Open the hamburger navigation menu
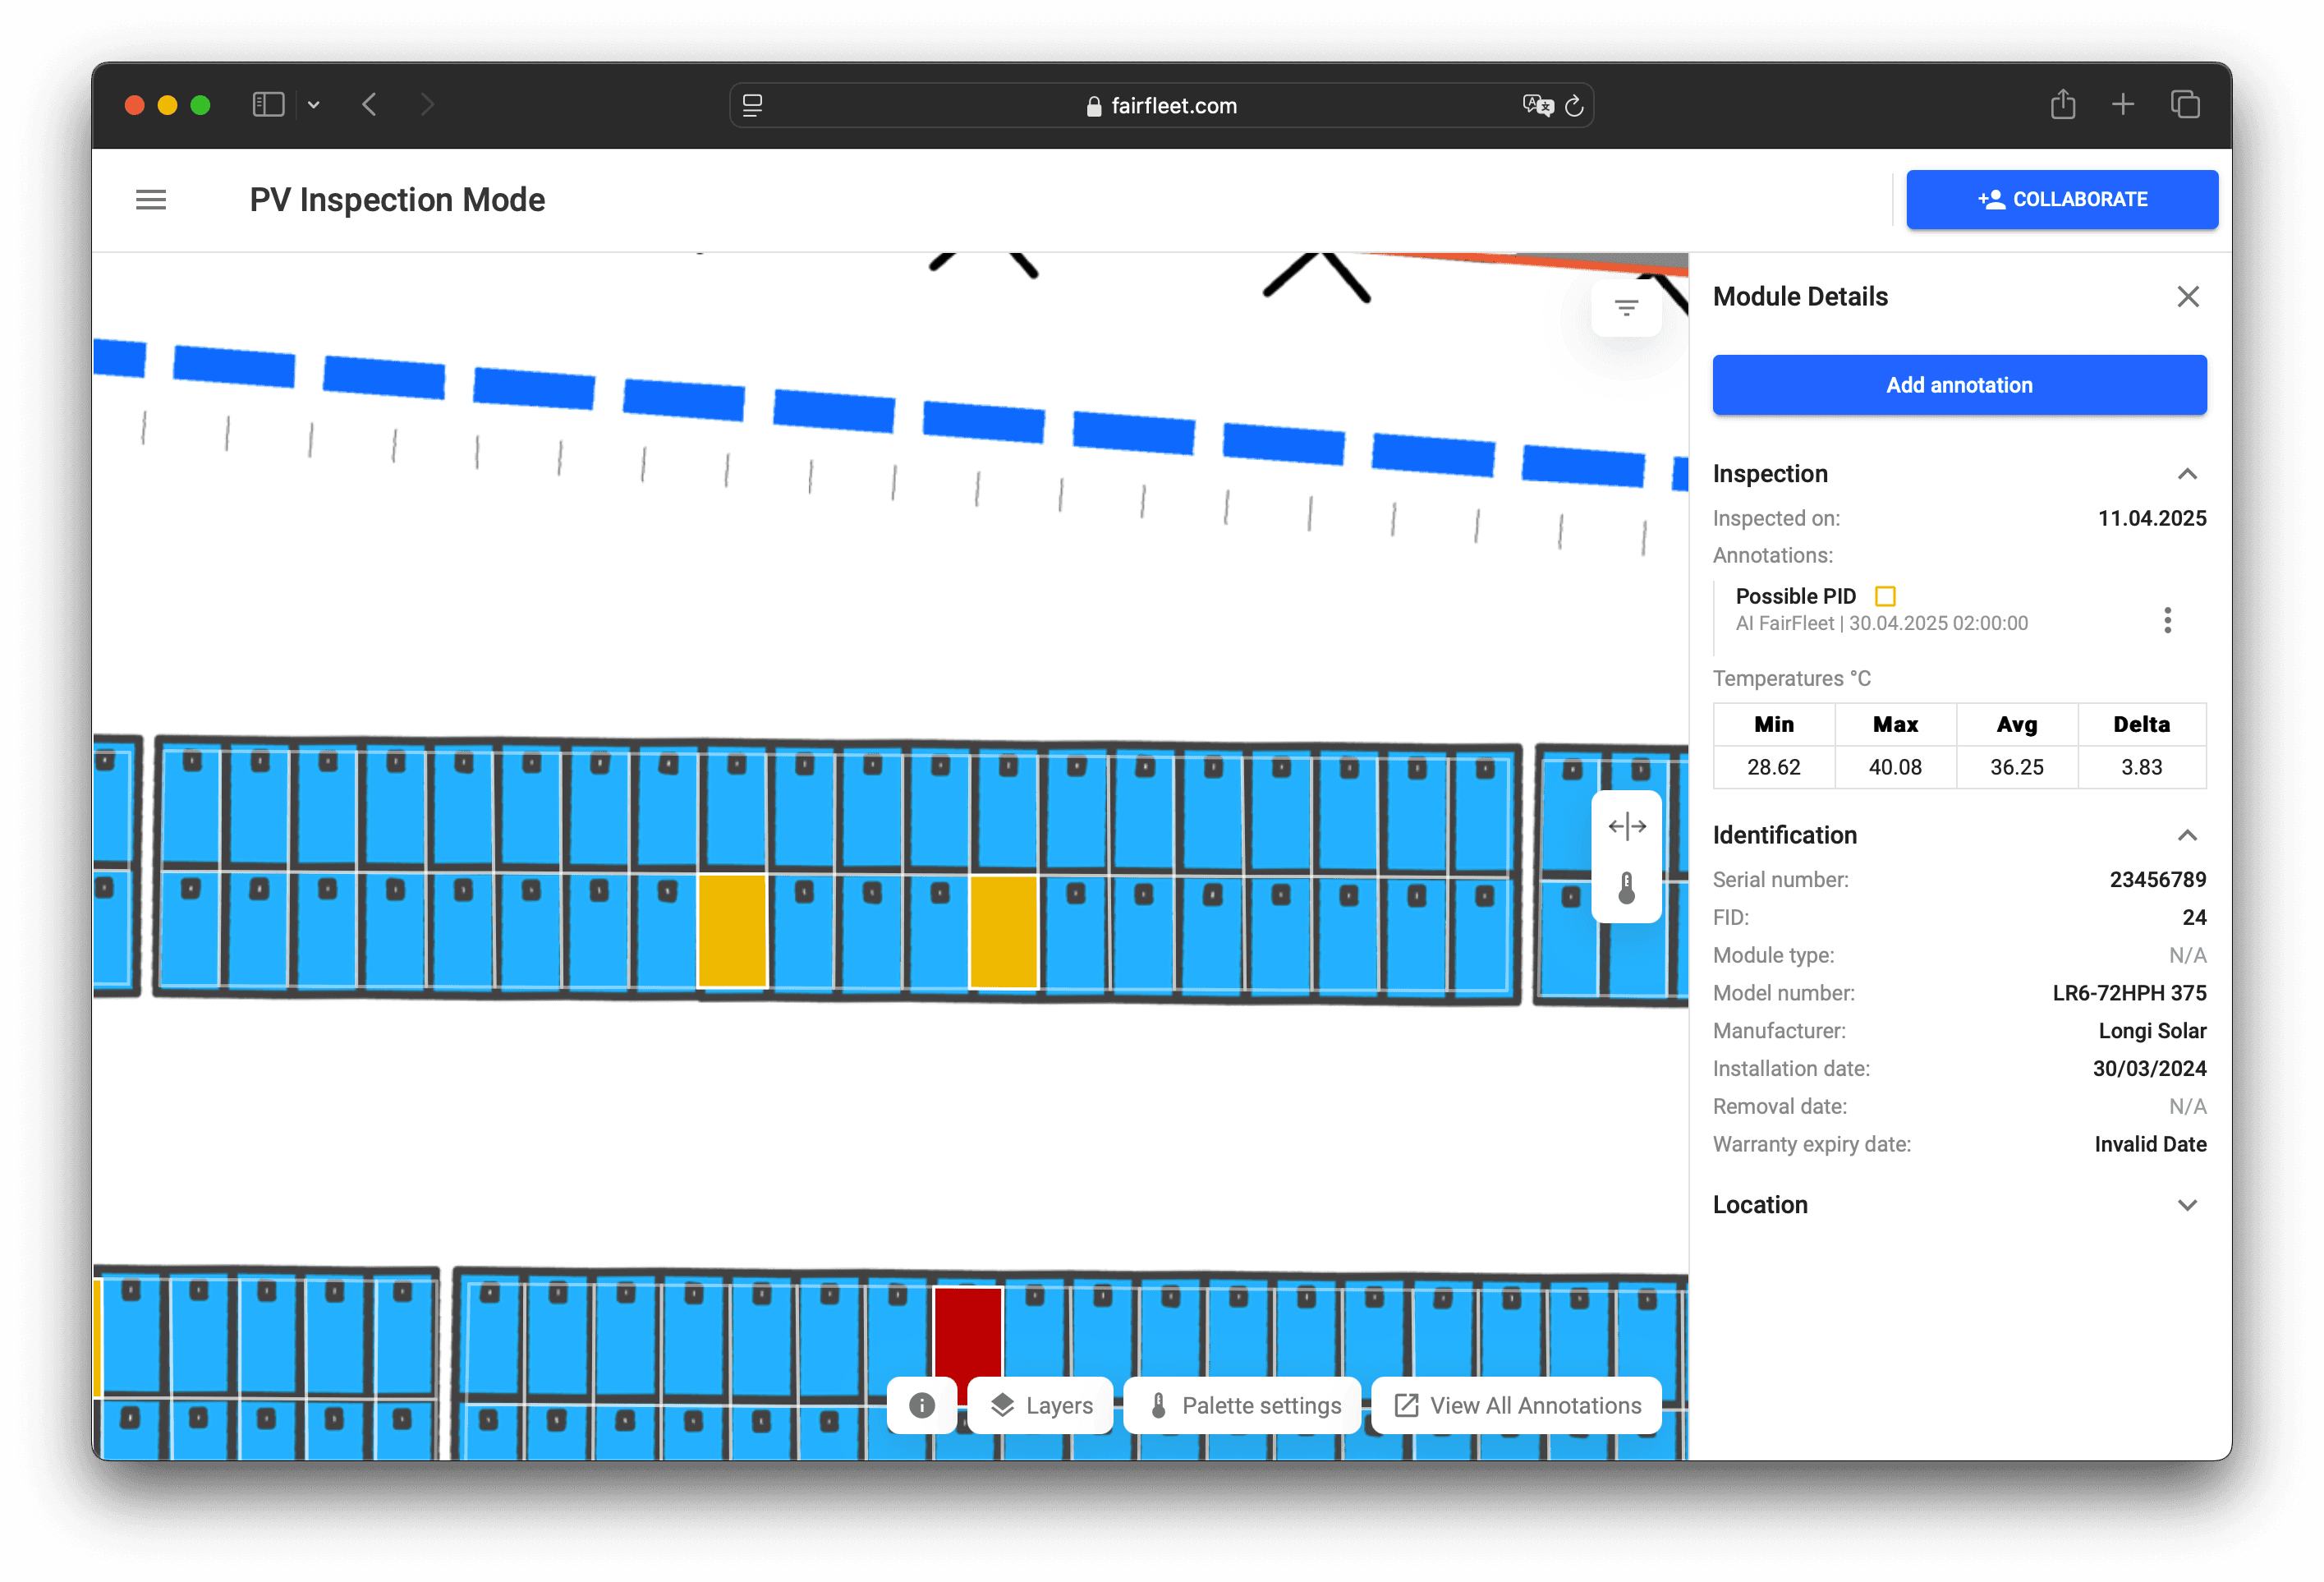This screenshot has width=2324, height=1582. [151, 200]
